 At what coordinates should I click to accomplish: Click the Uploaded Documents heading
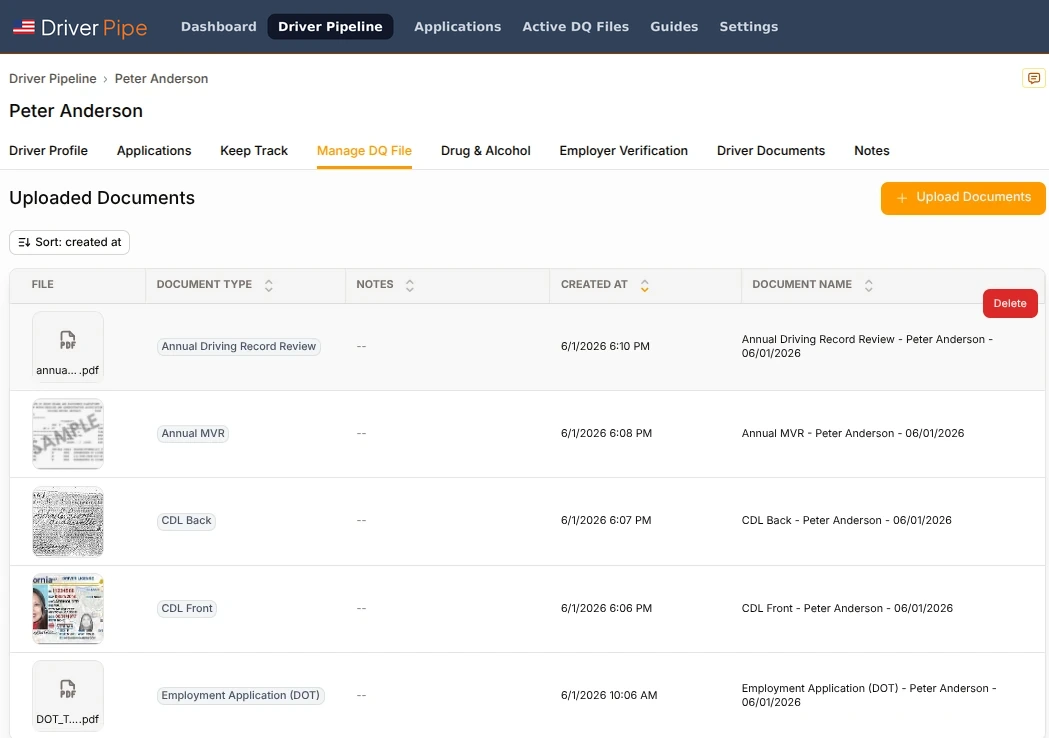tap(102, 198)
